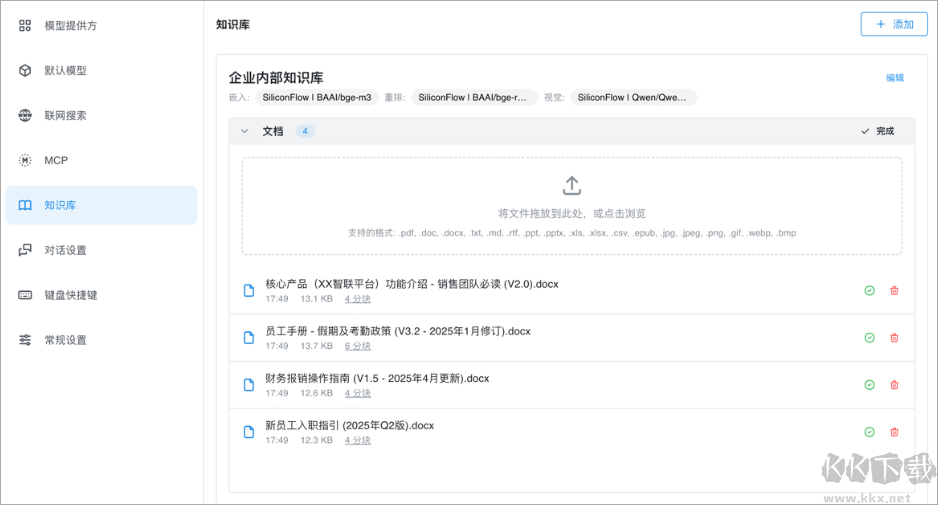
Task: Open the 员工手册 - 假期及考勤政策 document
Action: tap(398, 331)
